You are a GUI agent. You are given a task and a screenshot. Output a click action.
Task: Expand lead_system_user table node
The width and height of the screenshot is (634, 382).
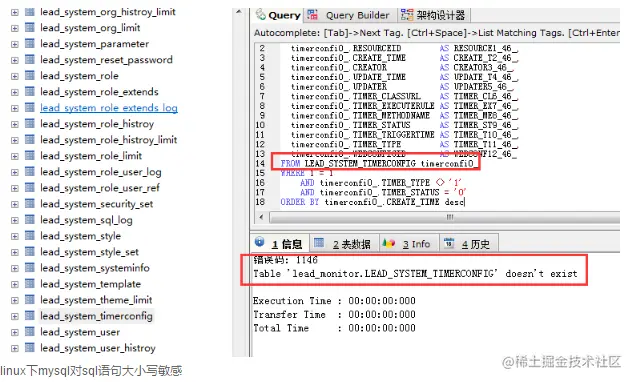pos(15,333)
